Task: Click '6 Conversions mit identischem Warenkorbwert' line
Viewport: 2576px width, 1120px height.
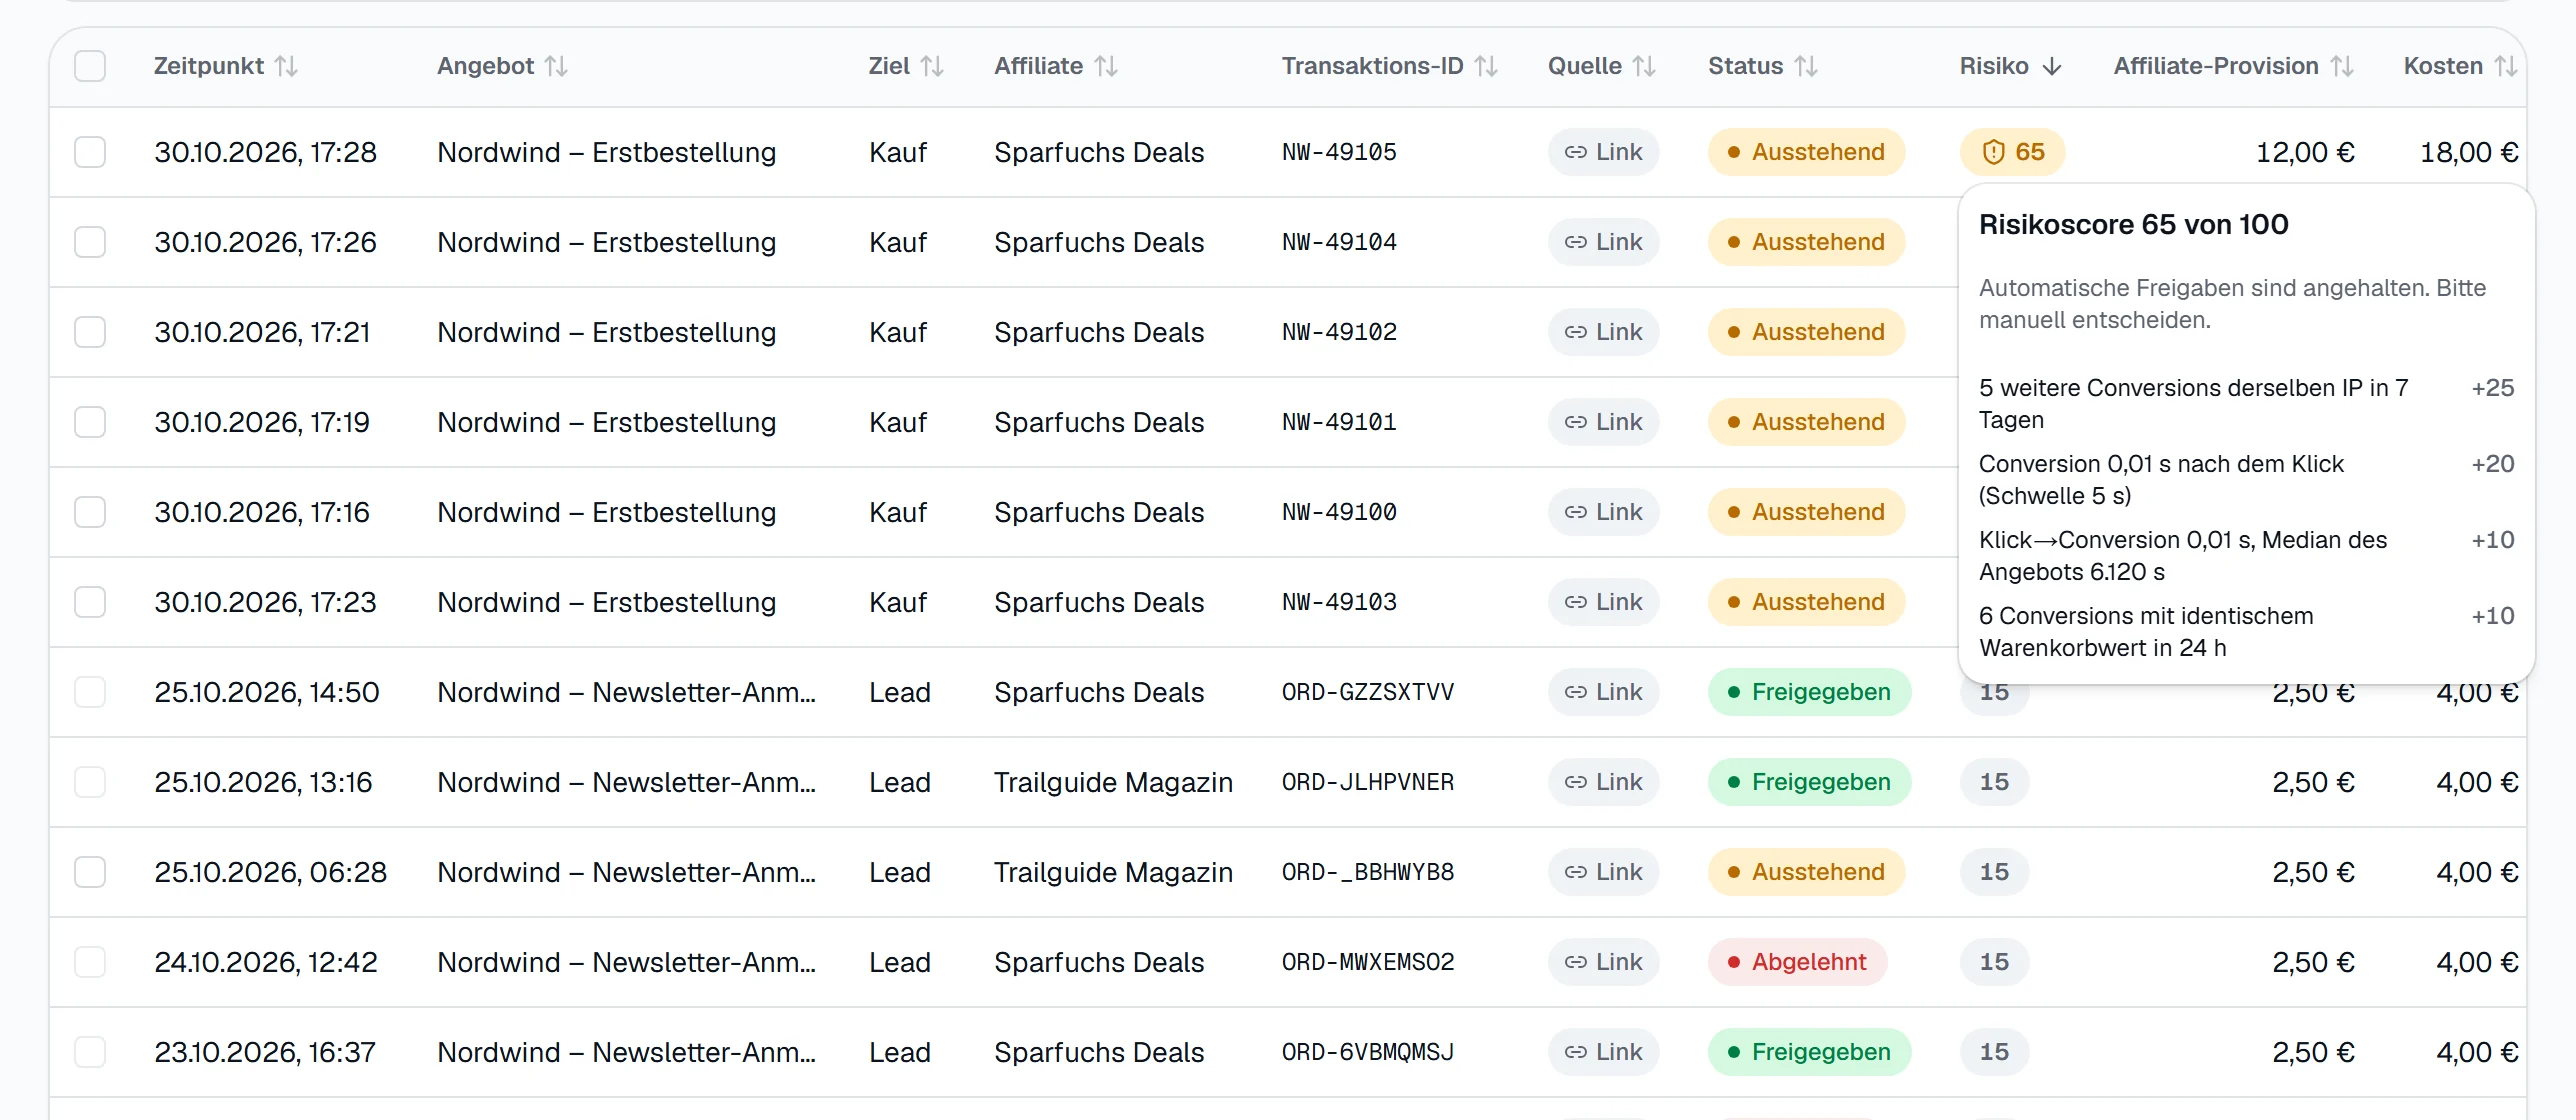Action: point(2146,632)
